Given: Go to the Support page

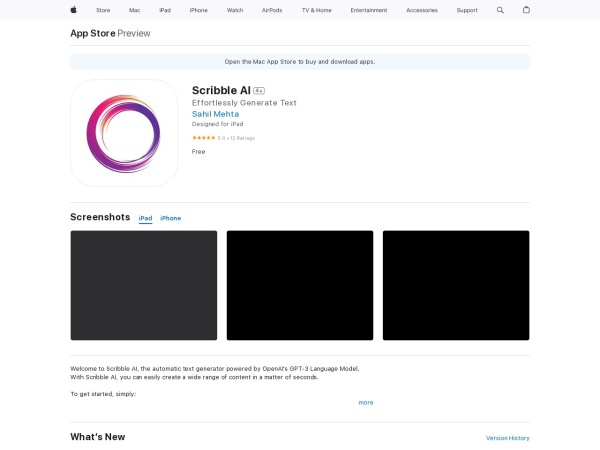Looking at the screenshot, I should [x=467, y=10].
